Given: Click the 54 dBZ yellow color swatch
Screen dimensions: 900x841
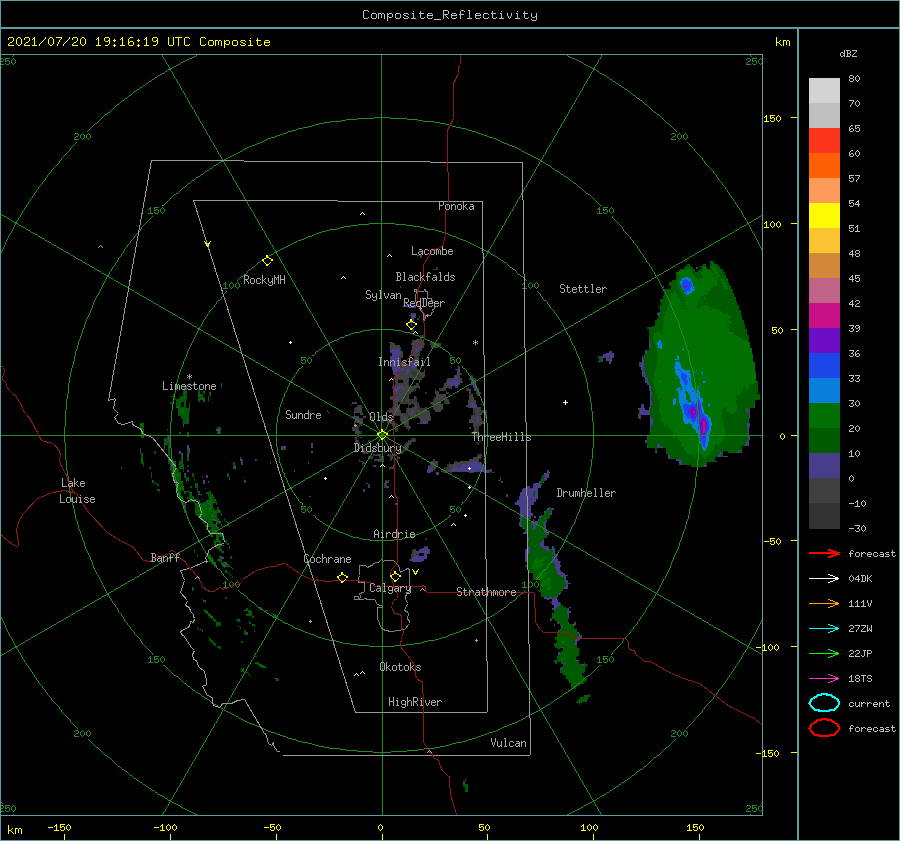Looking at the screenshot, I should click(824, 216).
